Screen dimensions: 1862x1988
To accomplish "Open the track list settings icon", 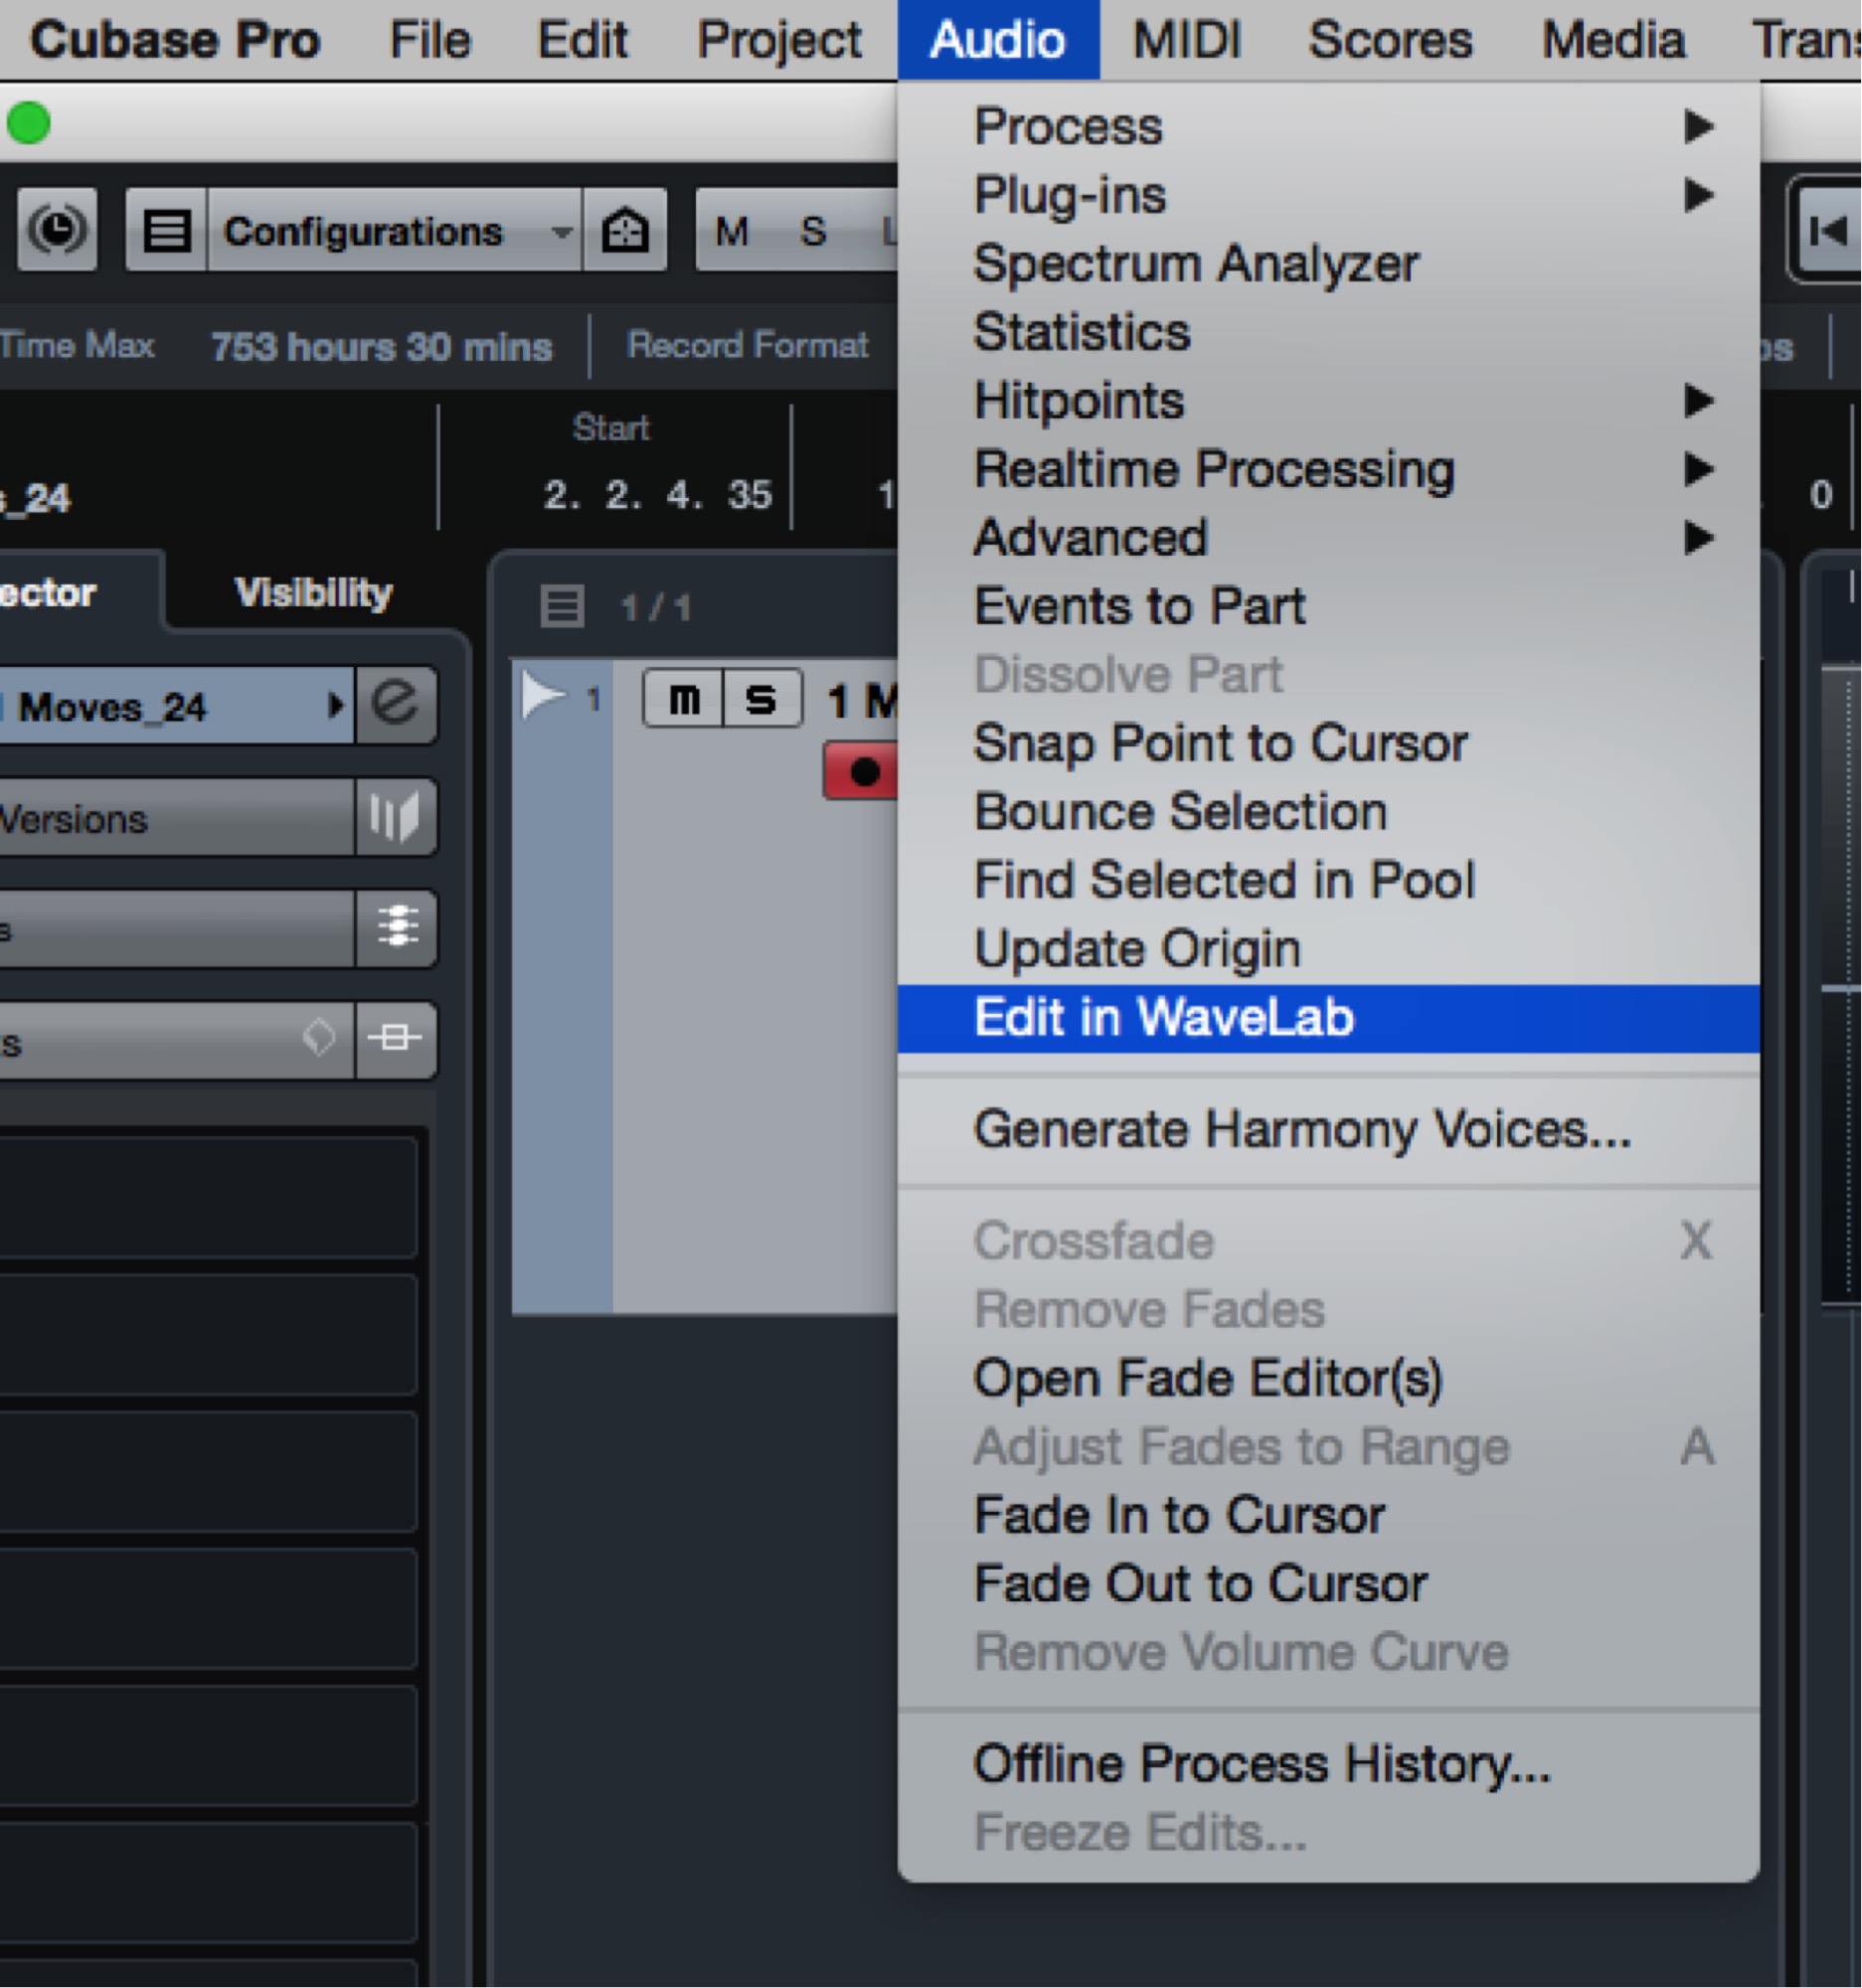I will 561,606.
